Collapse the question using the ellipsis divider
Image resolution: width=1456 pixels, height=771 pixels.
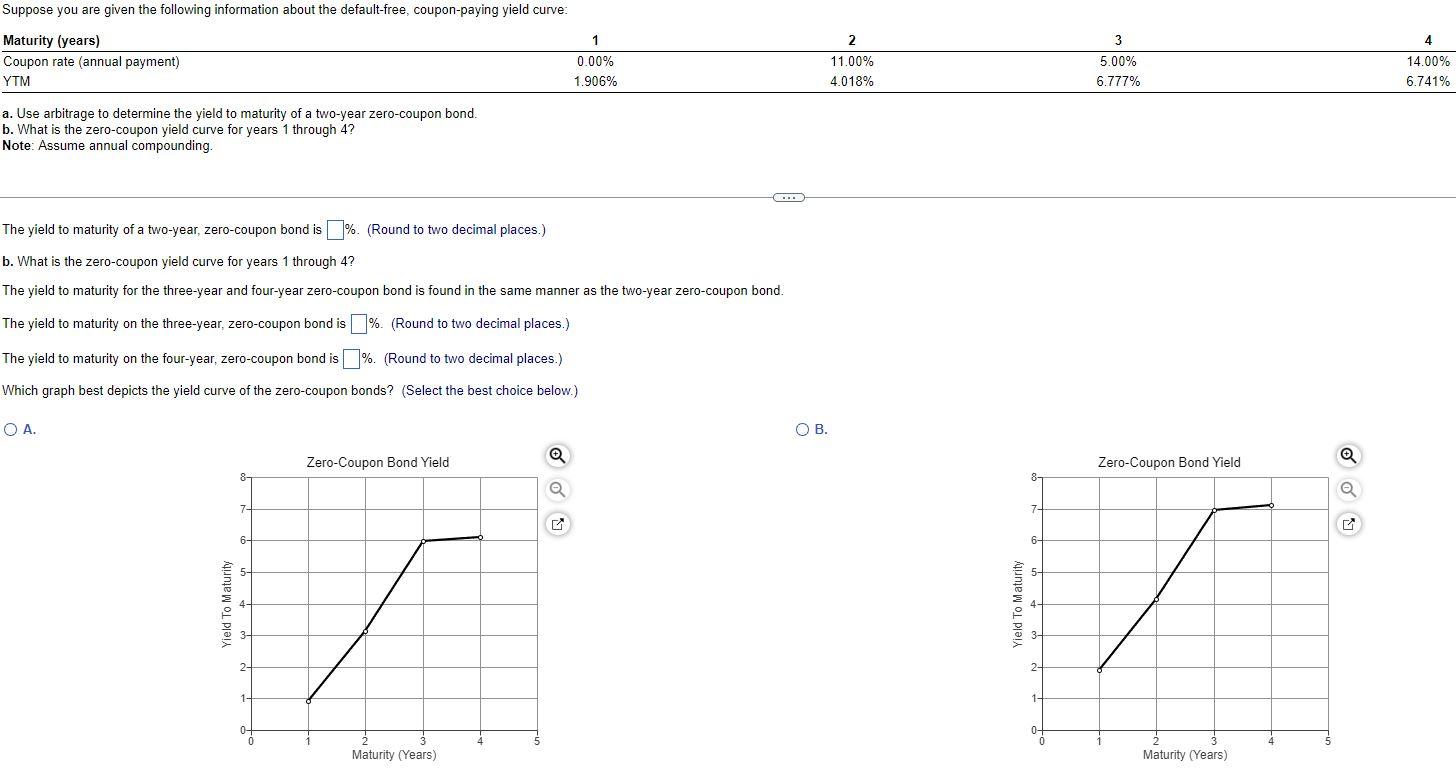(x=788, y=197)
